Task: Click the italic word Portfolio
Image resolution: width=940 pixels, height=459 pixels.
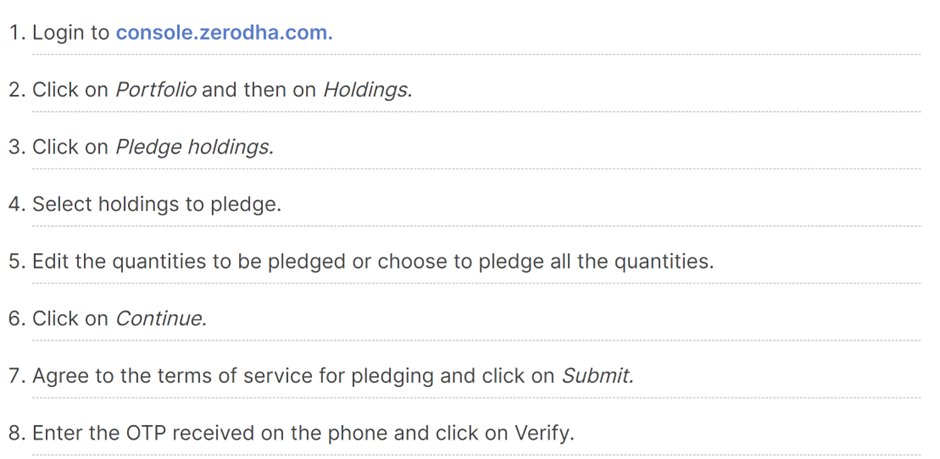Action: click(156, 90)
